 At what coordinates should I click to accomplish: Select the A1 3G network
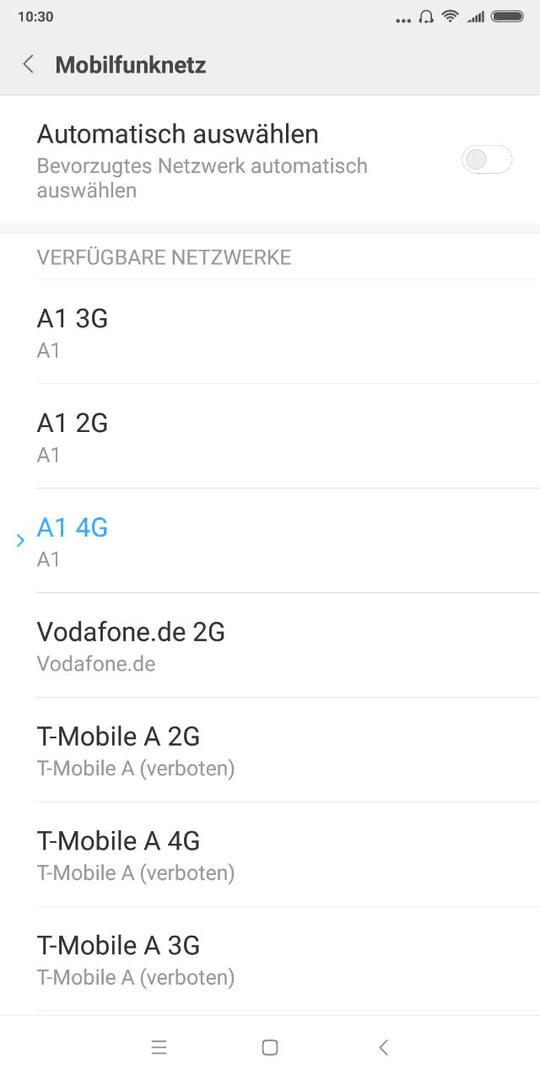(x=270, y=332)
